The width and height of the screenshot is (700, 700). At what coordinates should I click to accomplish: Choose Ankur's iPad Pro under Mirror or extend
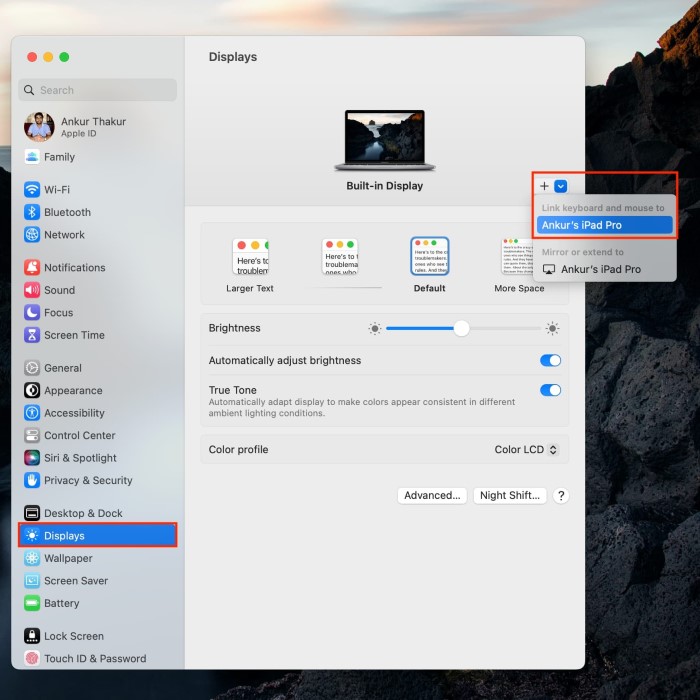pyautogui.click(x=604, y=269)
